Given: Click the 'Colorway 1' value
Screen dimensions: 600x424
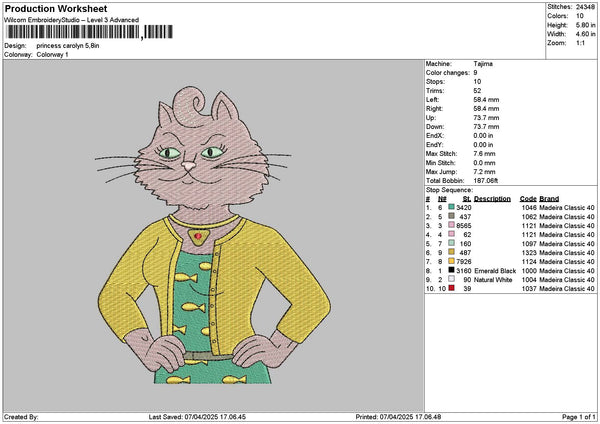Looking at the screenshot, I should coord(52,55).
